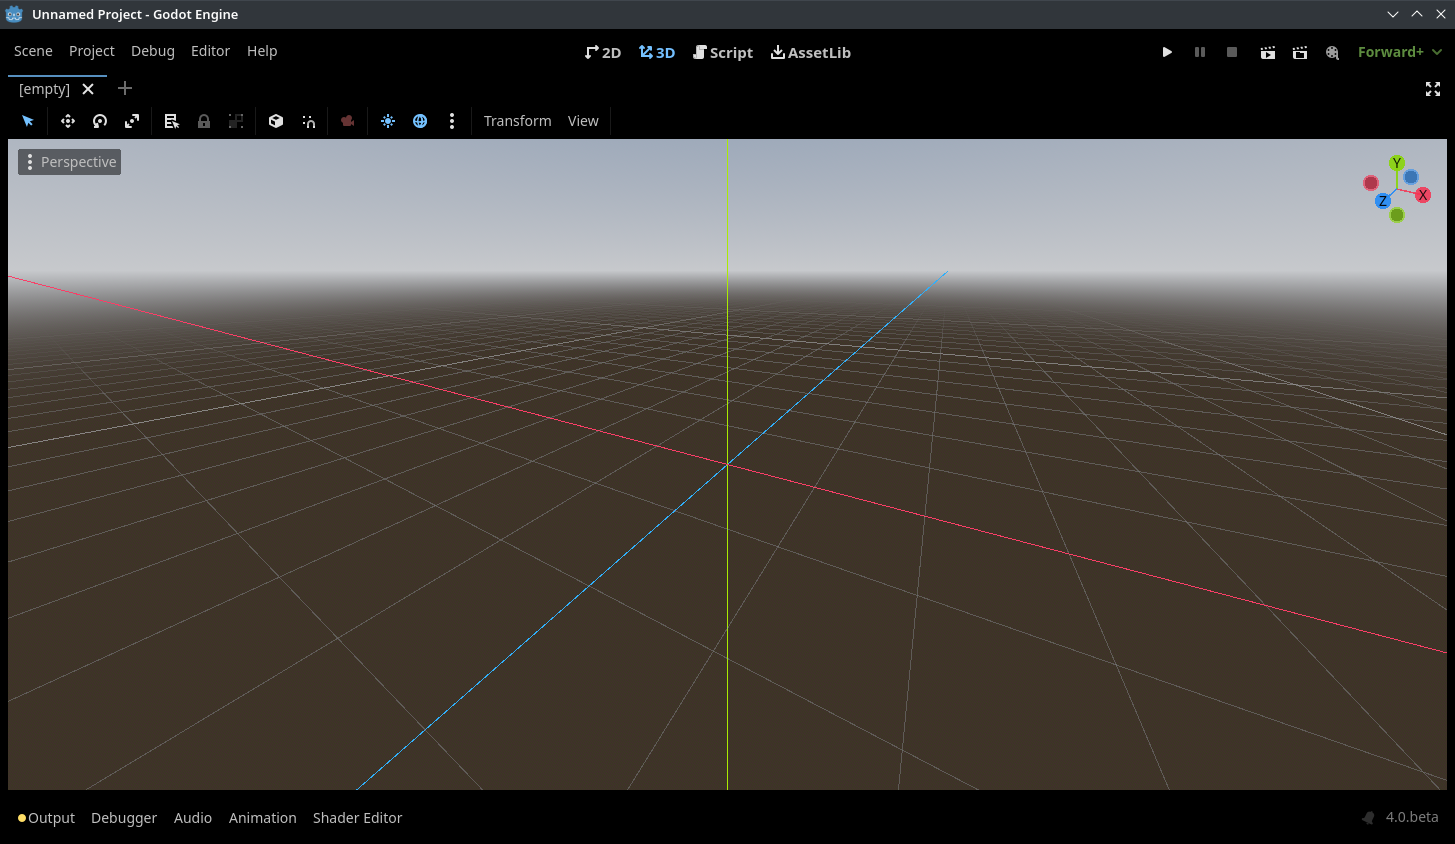Open the AssetLib workspace
The image size is (1455, 844).
tap(810, 51)
